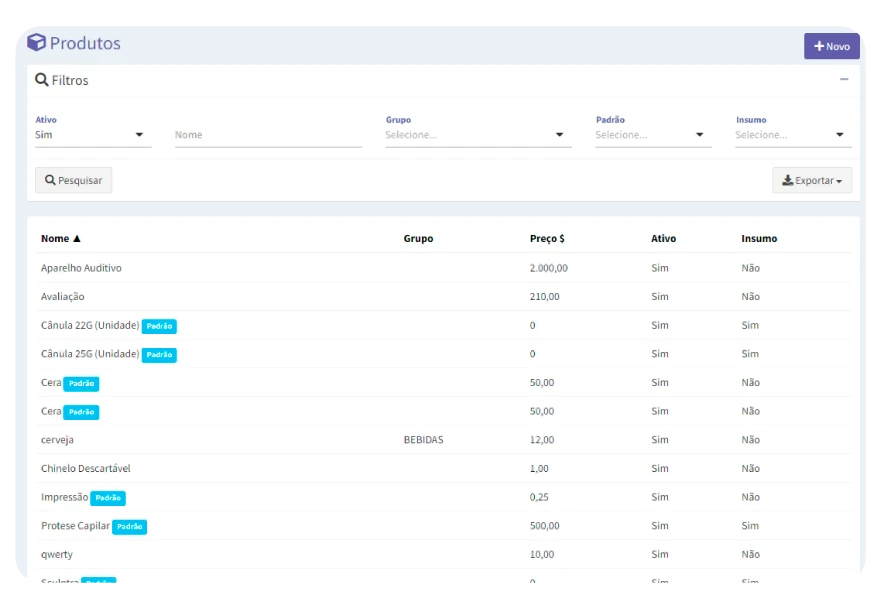
Task: Expand the Padrão filter dropdown
Action: click(x=652, y=135)
